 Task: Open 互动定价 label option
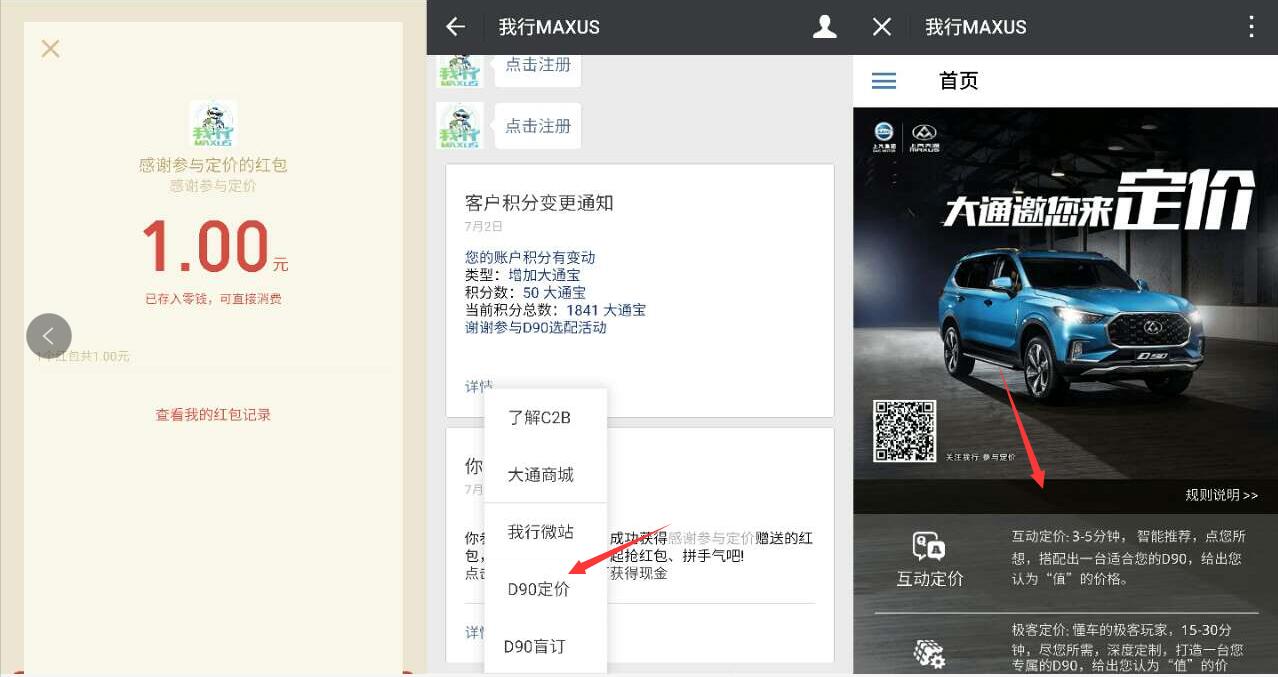click(x=929, y=578)
